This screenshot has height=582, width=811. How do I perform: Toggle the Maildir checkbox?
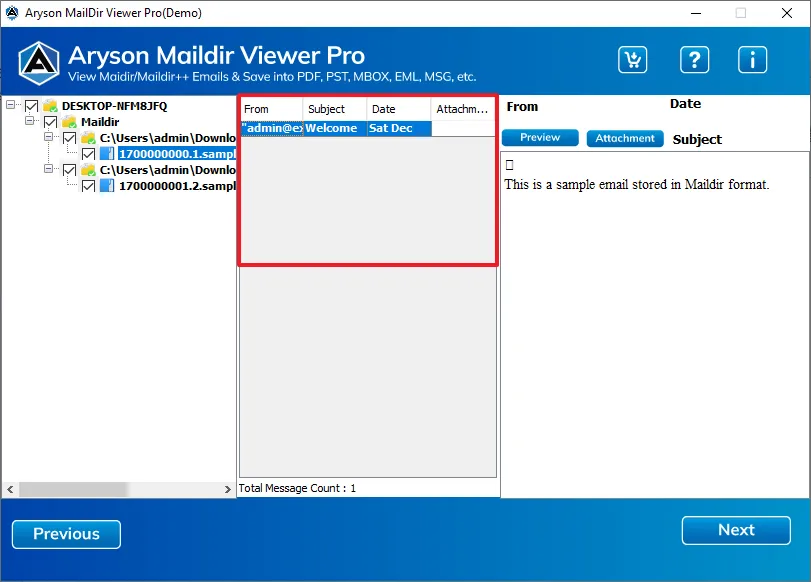tap(50, 122)
